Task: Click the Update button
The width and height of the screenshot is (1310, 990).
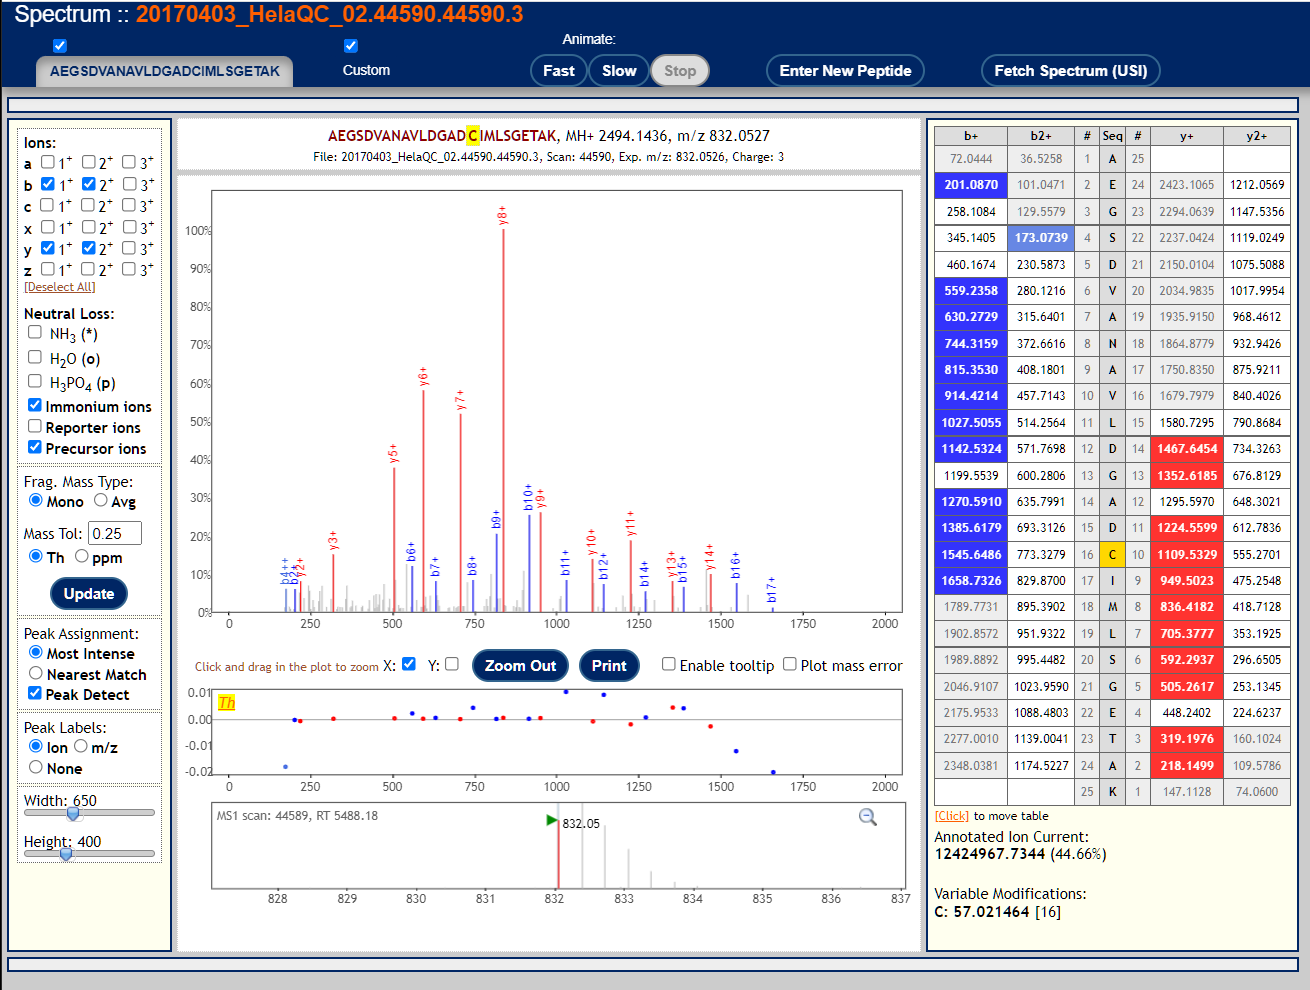Action: pyautogui.click(x=89, y=593)
